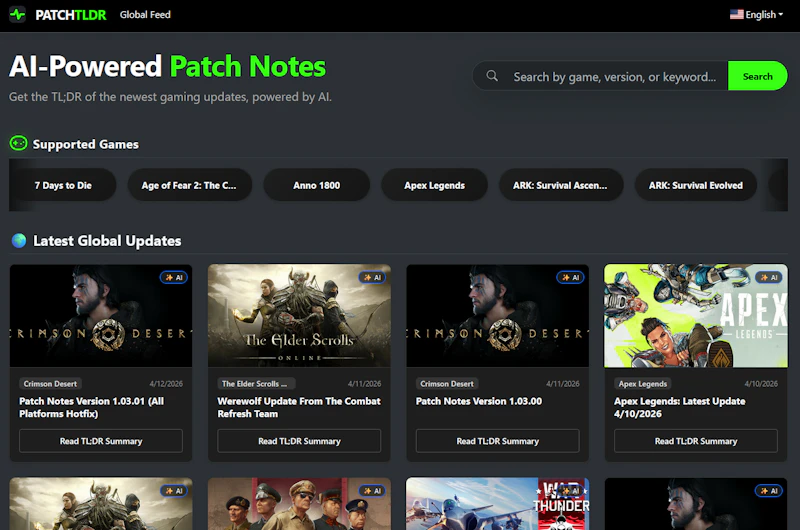Select the Anno 1800 game chip
This screenshot has width=800, height=530.
(x=316, y=185)
